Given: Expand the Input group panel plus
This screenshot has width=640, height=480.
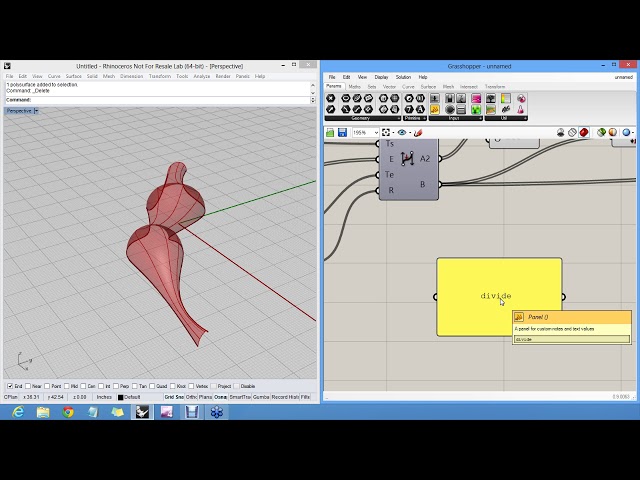Looking at the screenshot, I should click(480, 118).
